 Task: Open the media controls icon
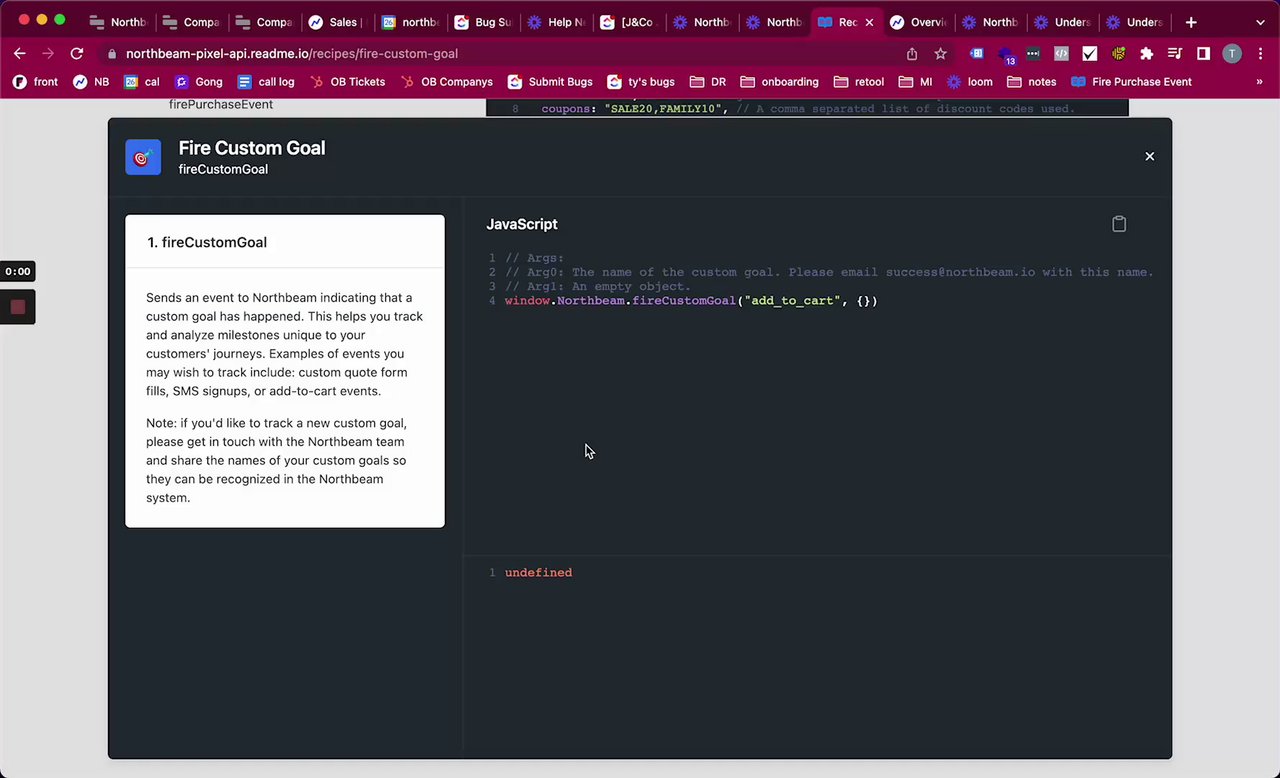[x=1175, y=54]
